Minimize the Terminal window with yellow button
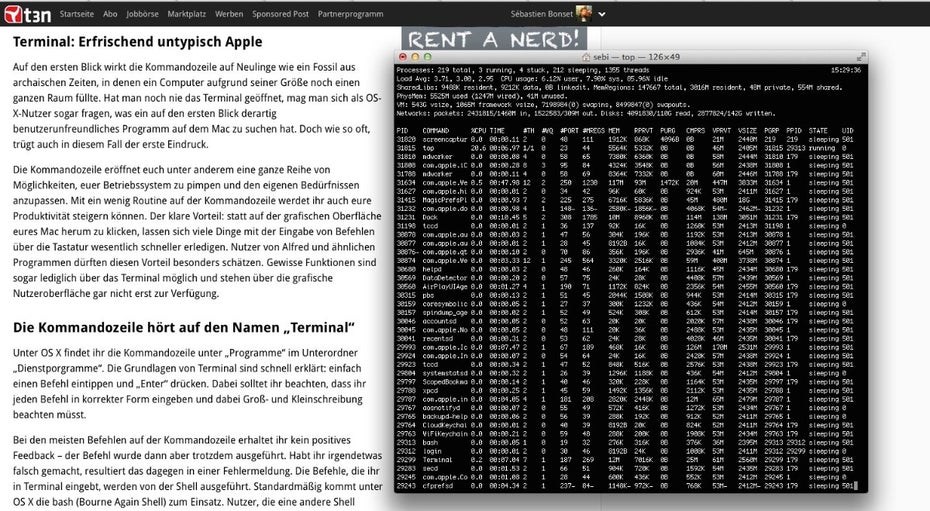 (x=415, y=57)
